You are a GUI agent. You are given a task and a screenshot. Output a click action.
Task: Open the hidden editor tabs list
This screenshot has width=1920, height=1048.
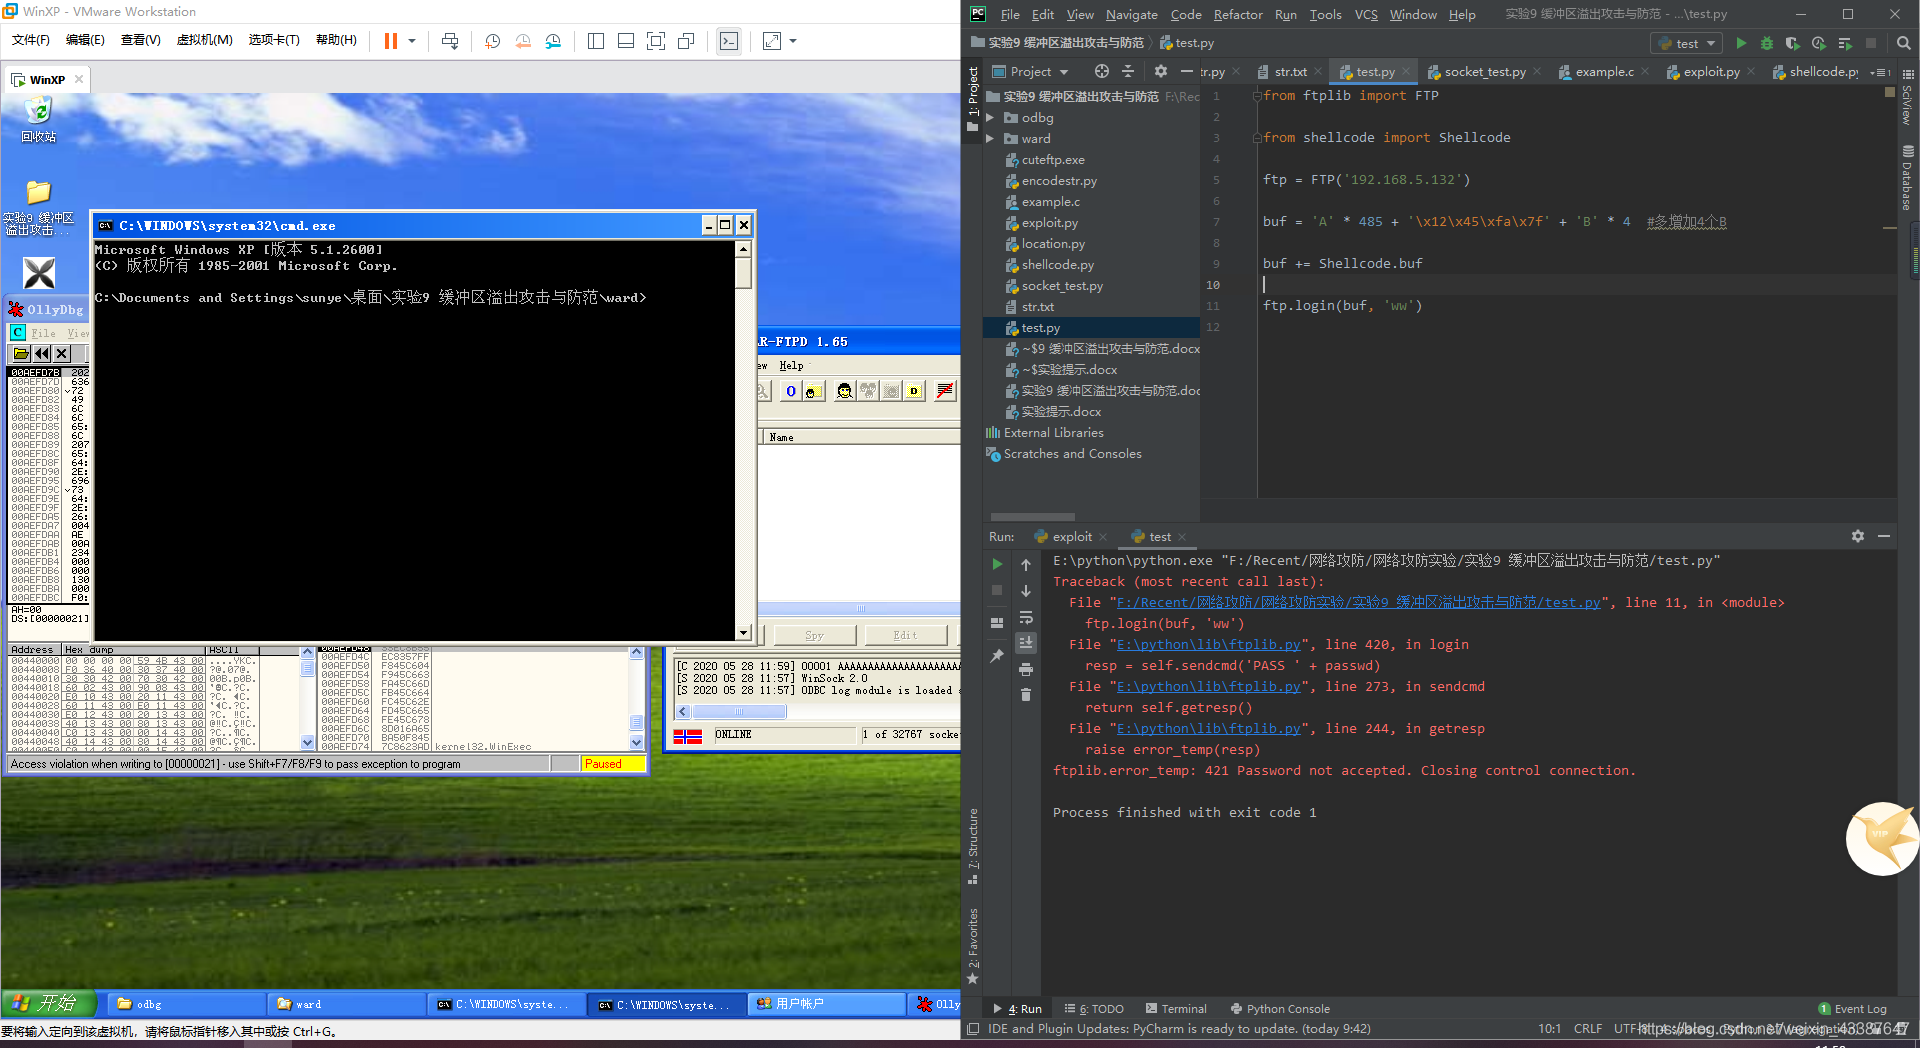tap(1880, 72)
